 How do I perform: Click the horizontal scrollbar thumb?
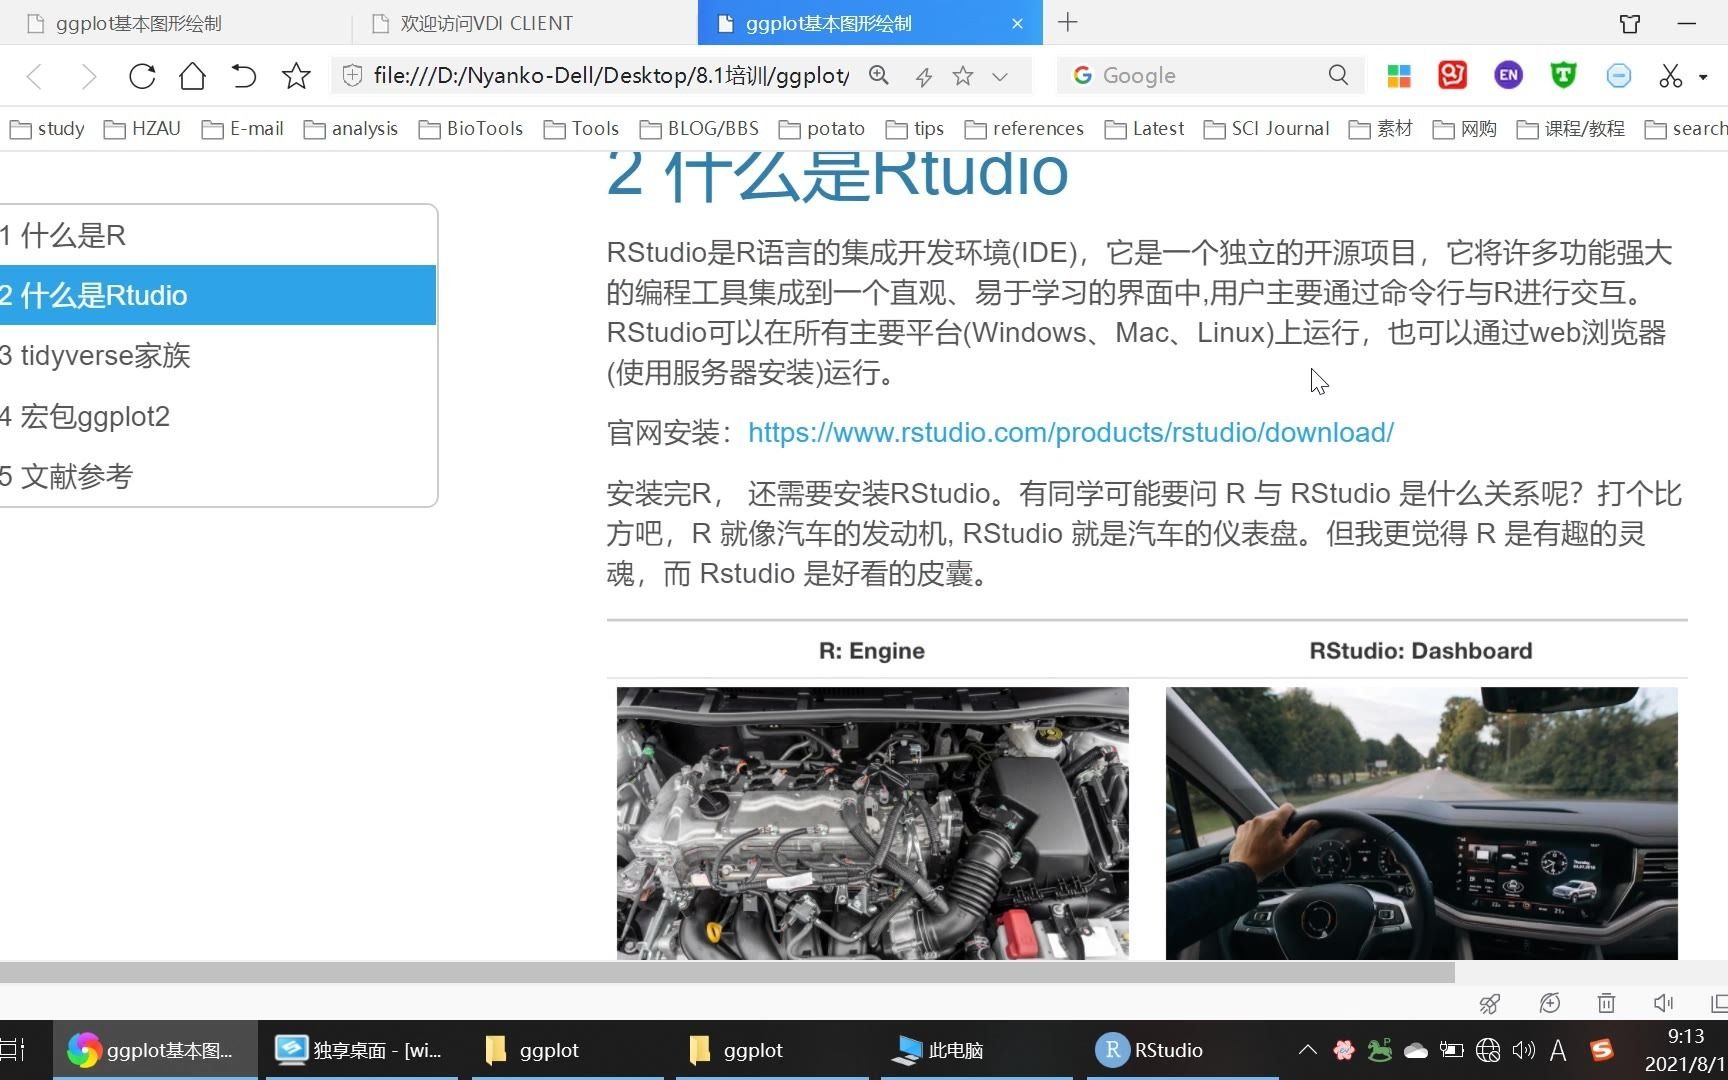point(727,972)
